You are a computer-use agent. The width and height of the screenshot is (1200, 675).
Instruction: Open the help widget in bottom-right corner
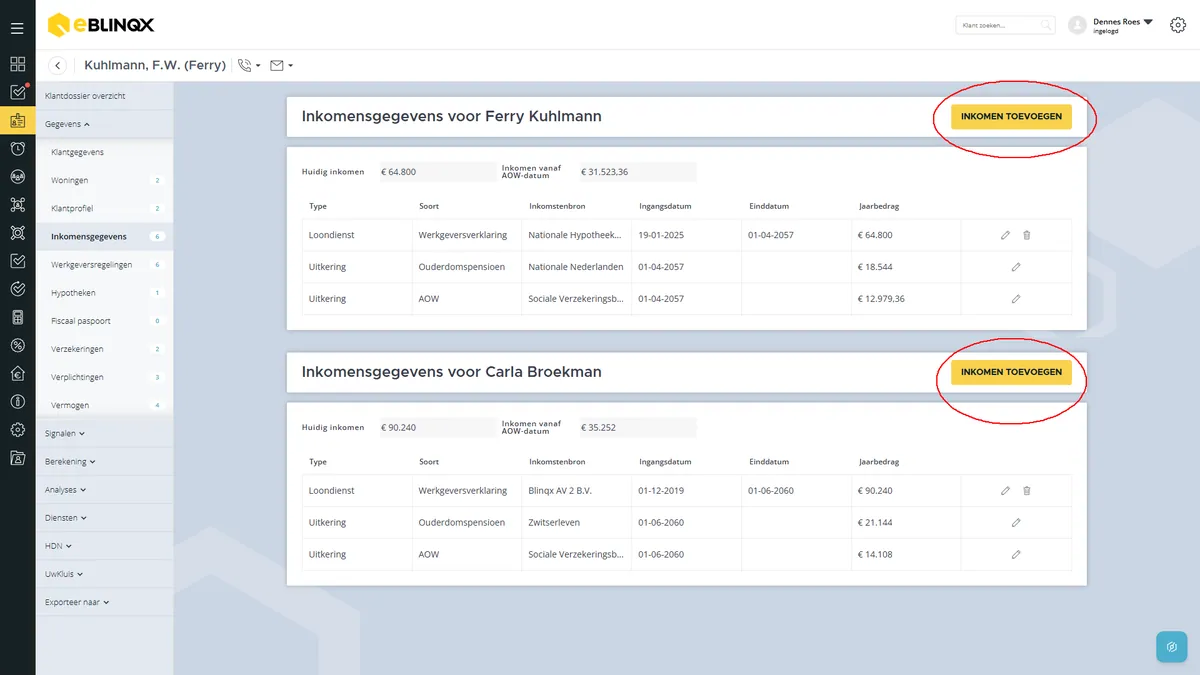pyautogui.click(x=1172, y=647)
